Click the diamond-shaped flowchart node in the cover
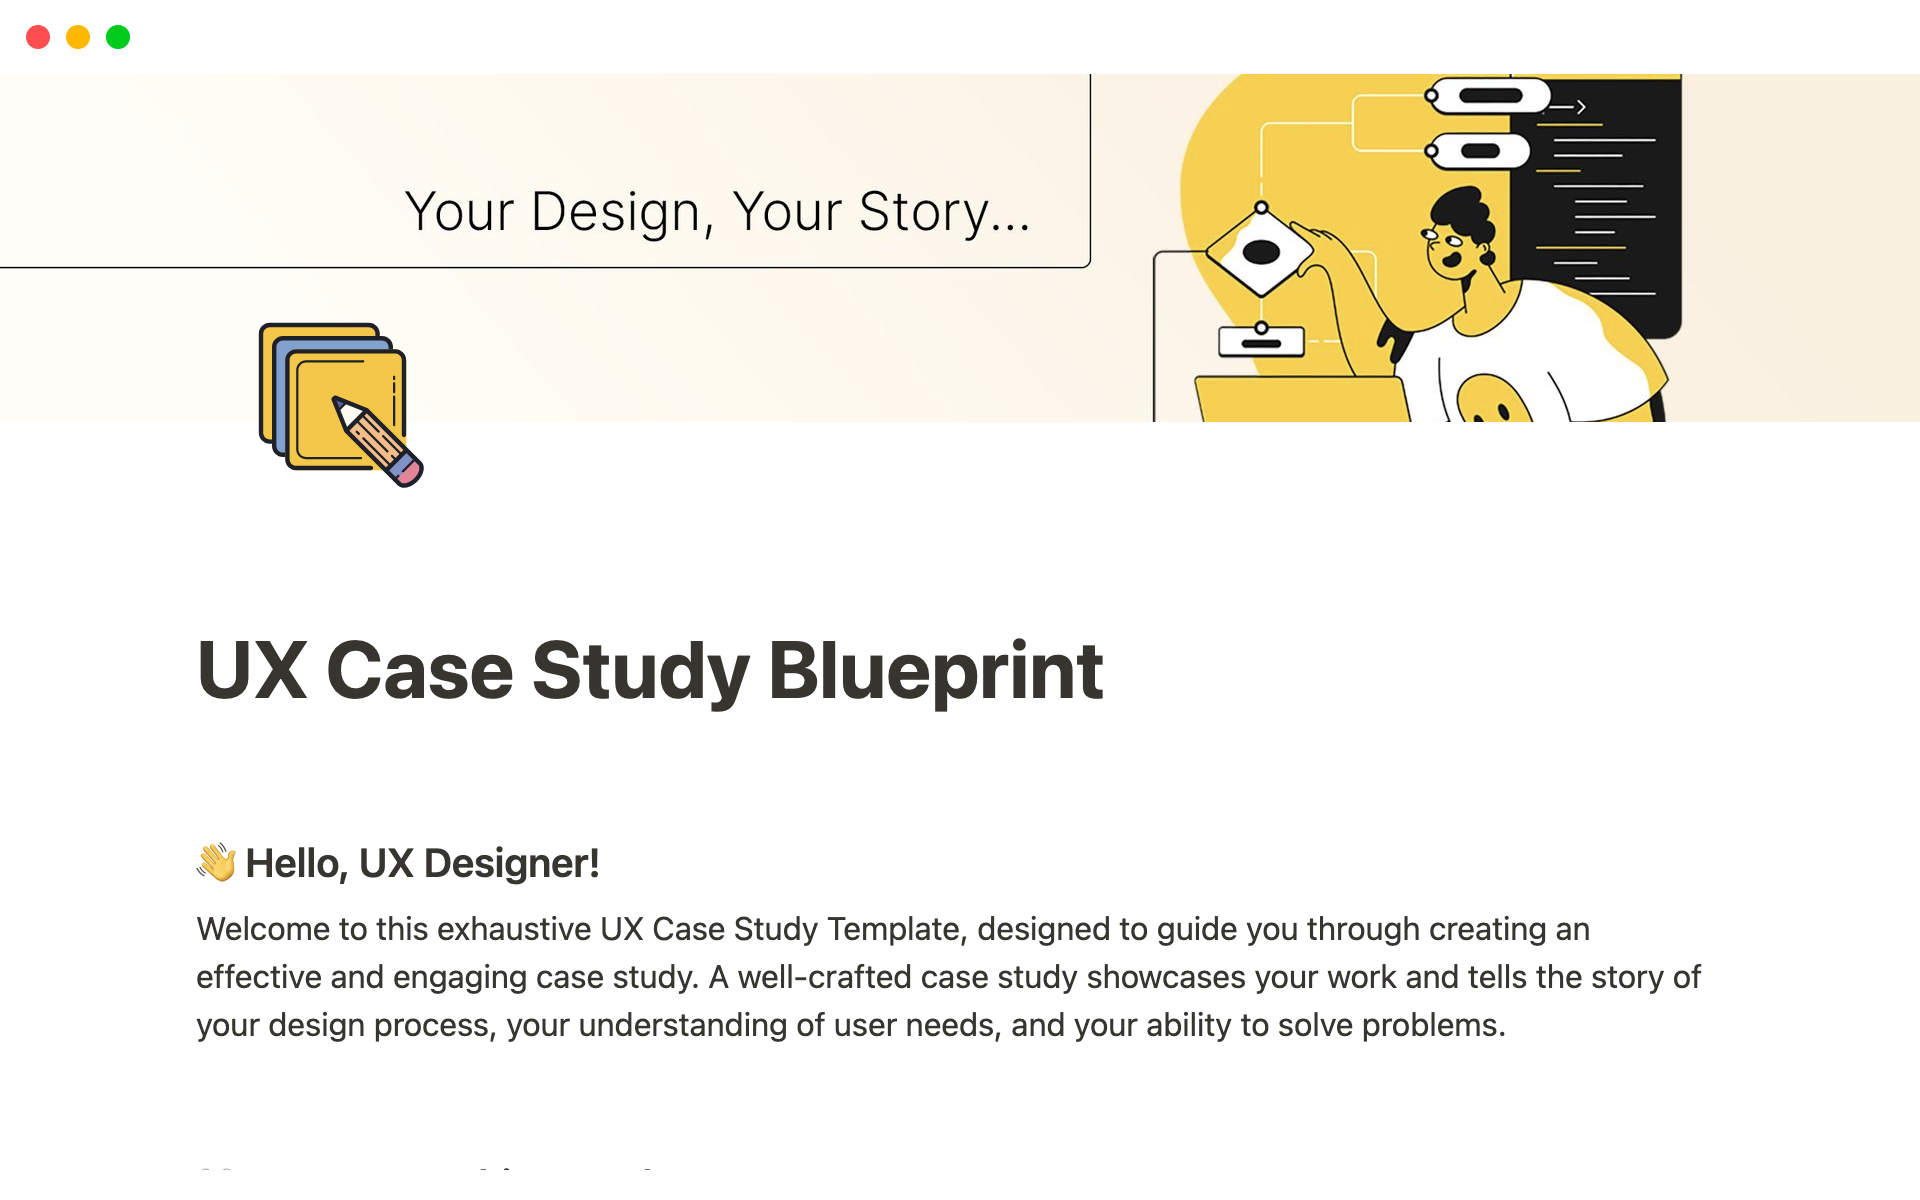Screen dimensions: 1920x1200 coord(1260,250)
